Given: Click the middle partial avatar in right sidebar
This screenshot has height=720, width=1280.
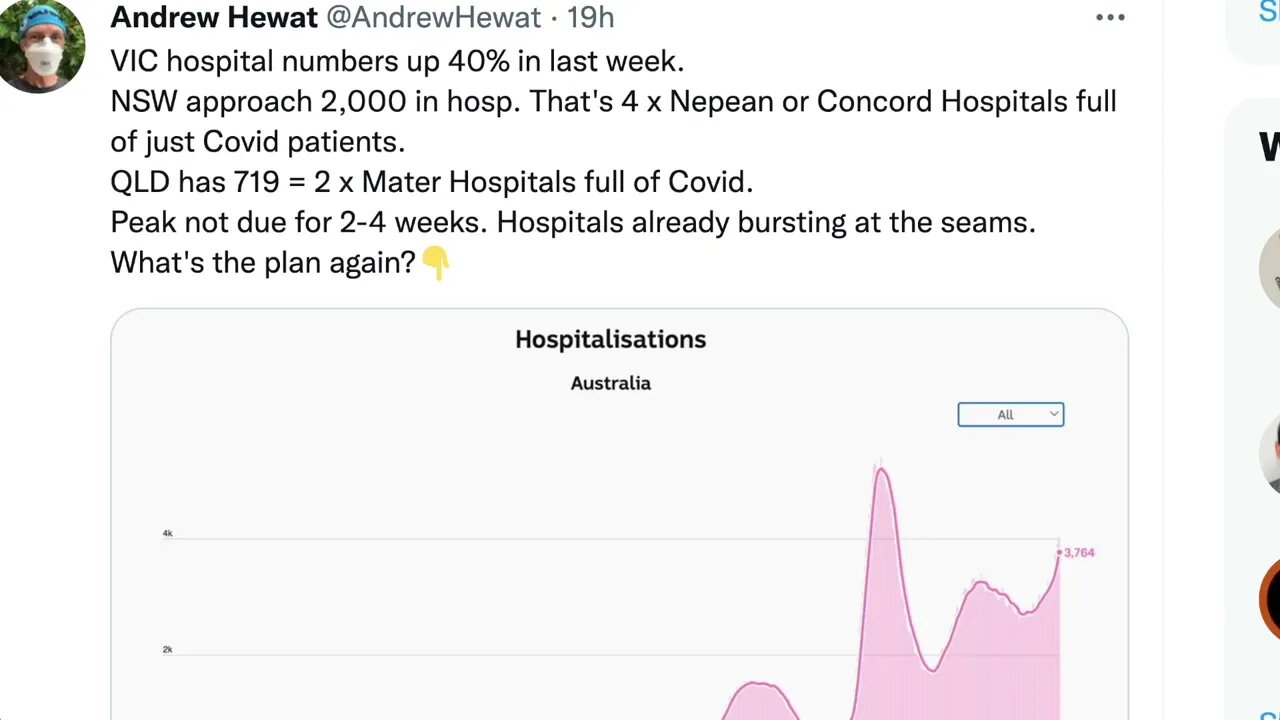Looking at the screenshot, I should coord(1270,455).
